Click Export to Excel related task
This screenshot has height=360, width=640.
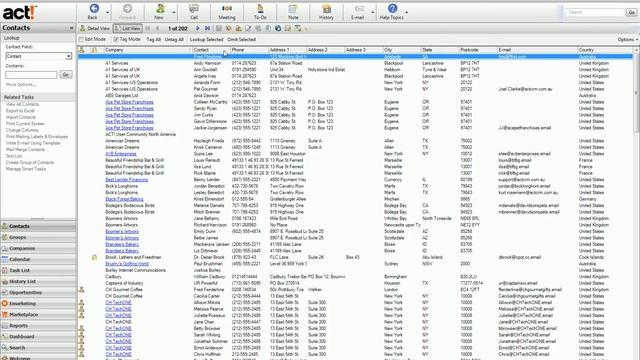pyautogui.click(x=20, y=111)
